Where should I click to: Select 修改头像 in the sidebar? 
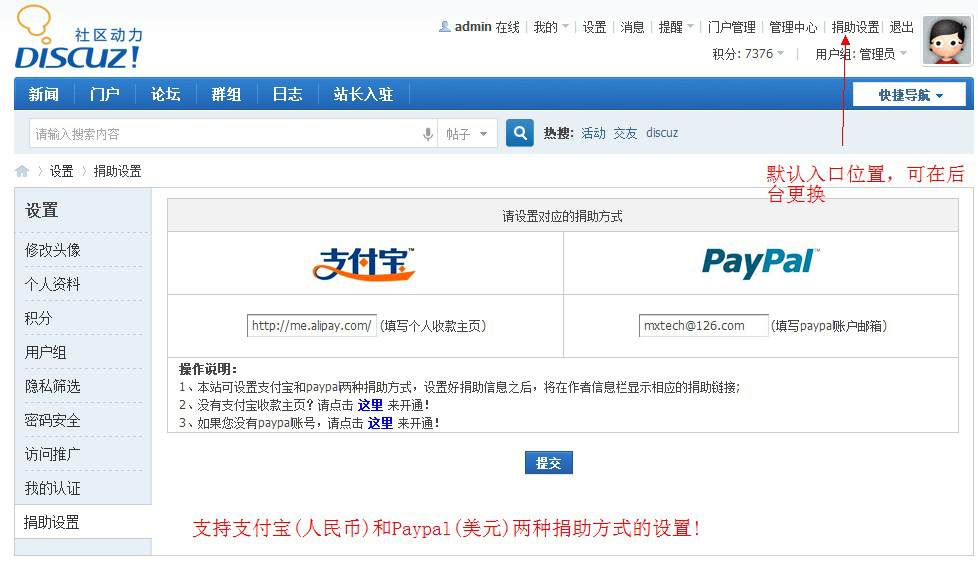coord(52,250)
